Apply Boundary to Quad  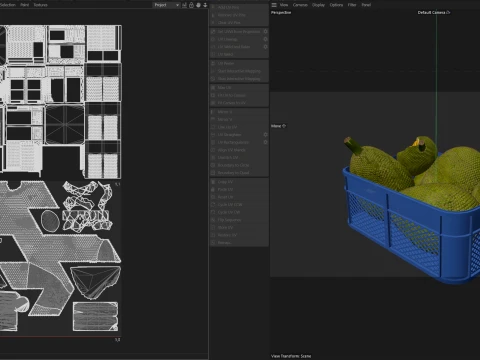[239, 173]
